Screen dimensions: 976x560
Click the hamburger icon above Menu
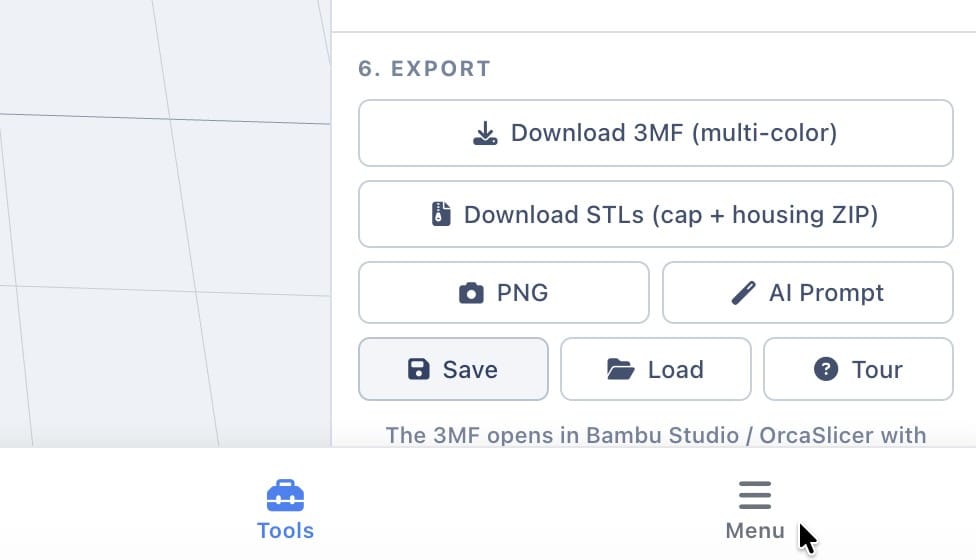tap(755, 495)
